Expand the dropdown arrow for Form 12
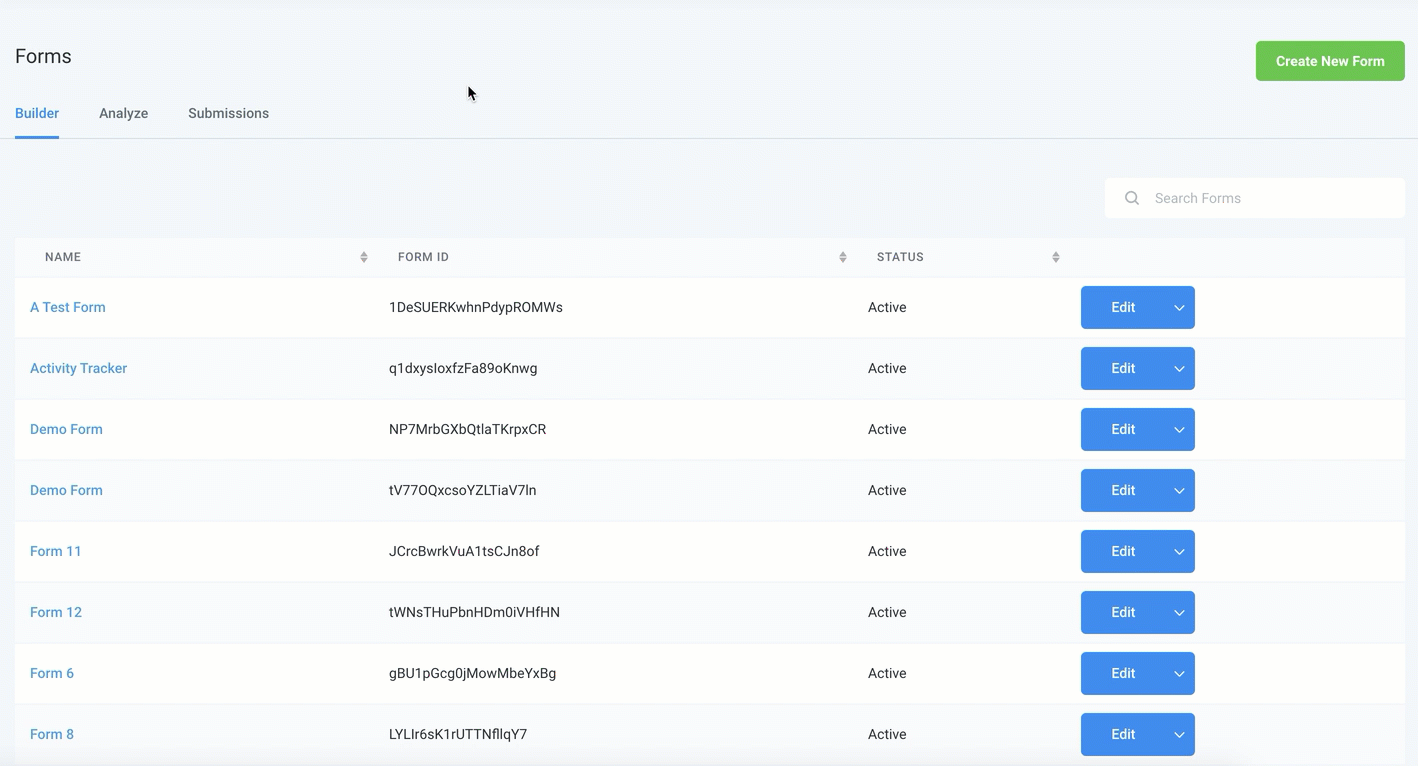 pos(1179,612)
